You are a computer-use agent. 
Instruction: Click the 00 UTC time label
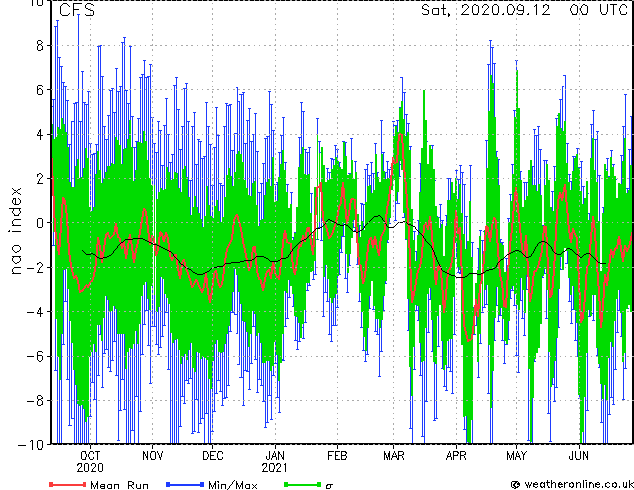pos(598,10)
